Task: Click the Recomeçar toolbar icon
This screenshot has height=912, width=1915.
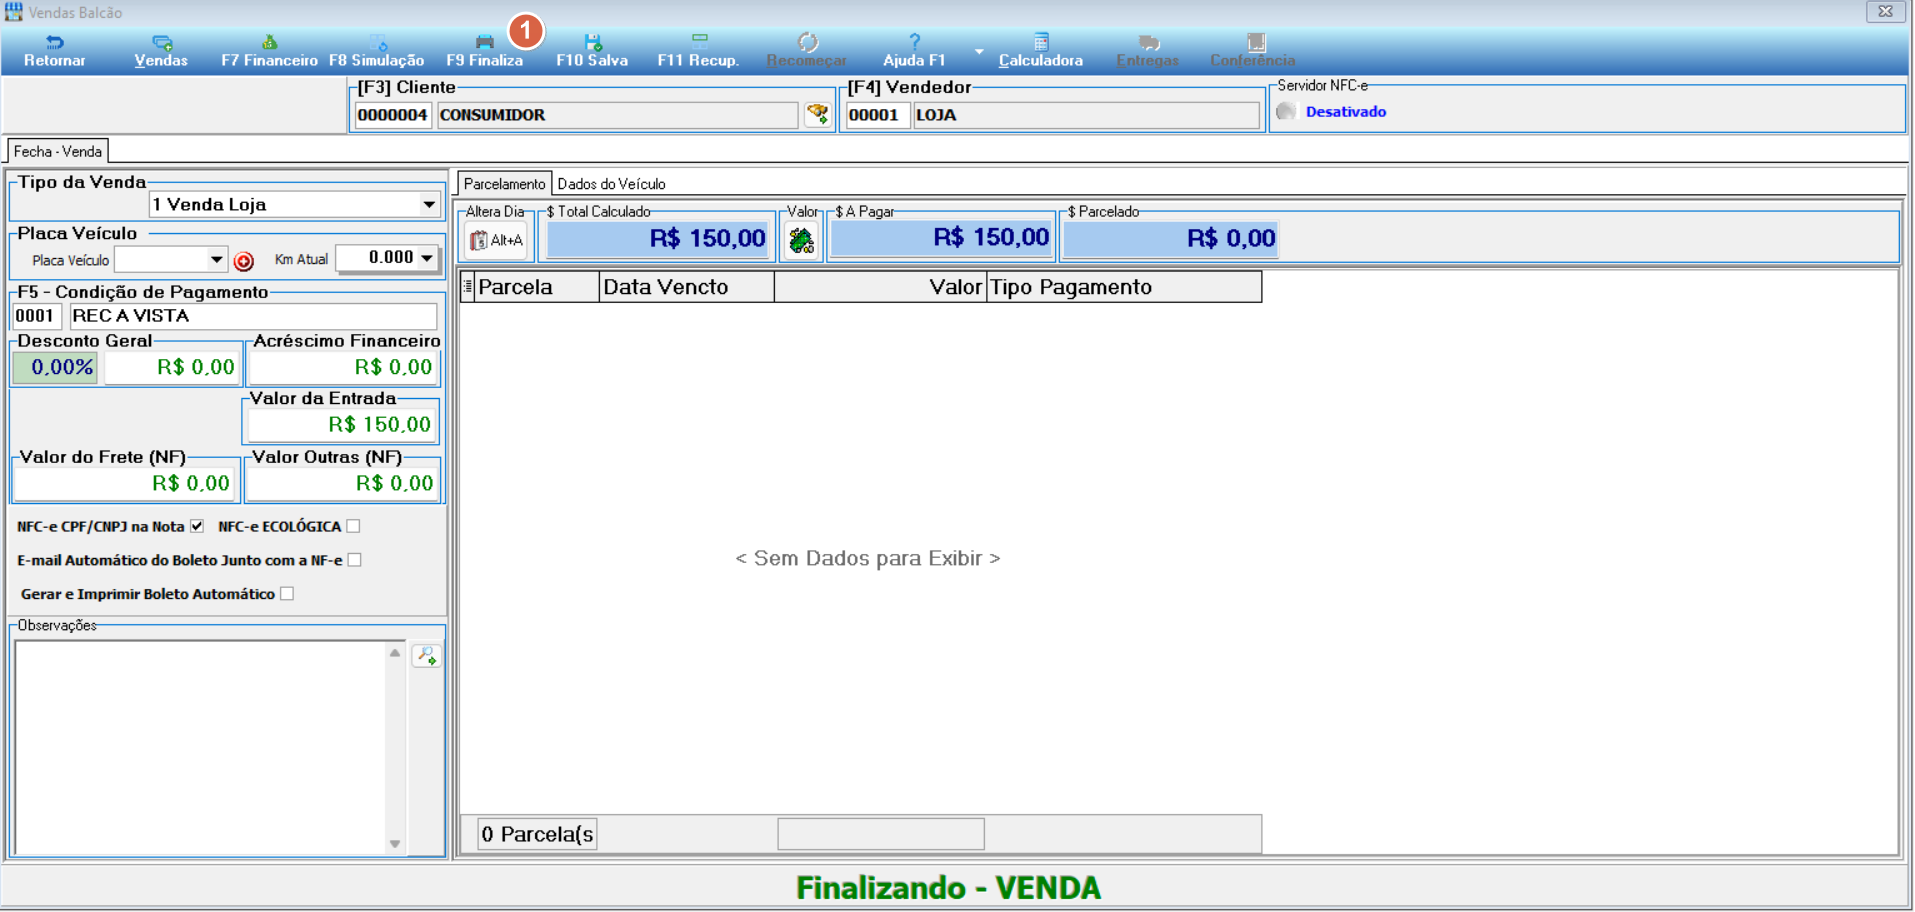Action: click(x=807, y=51)
